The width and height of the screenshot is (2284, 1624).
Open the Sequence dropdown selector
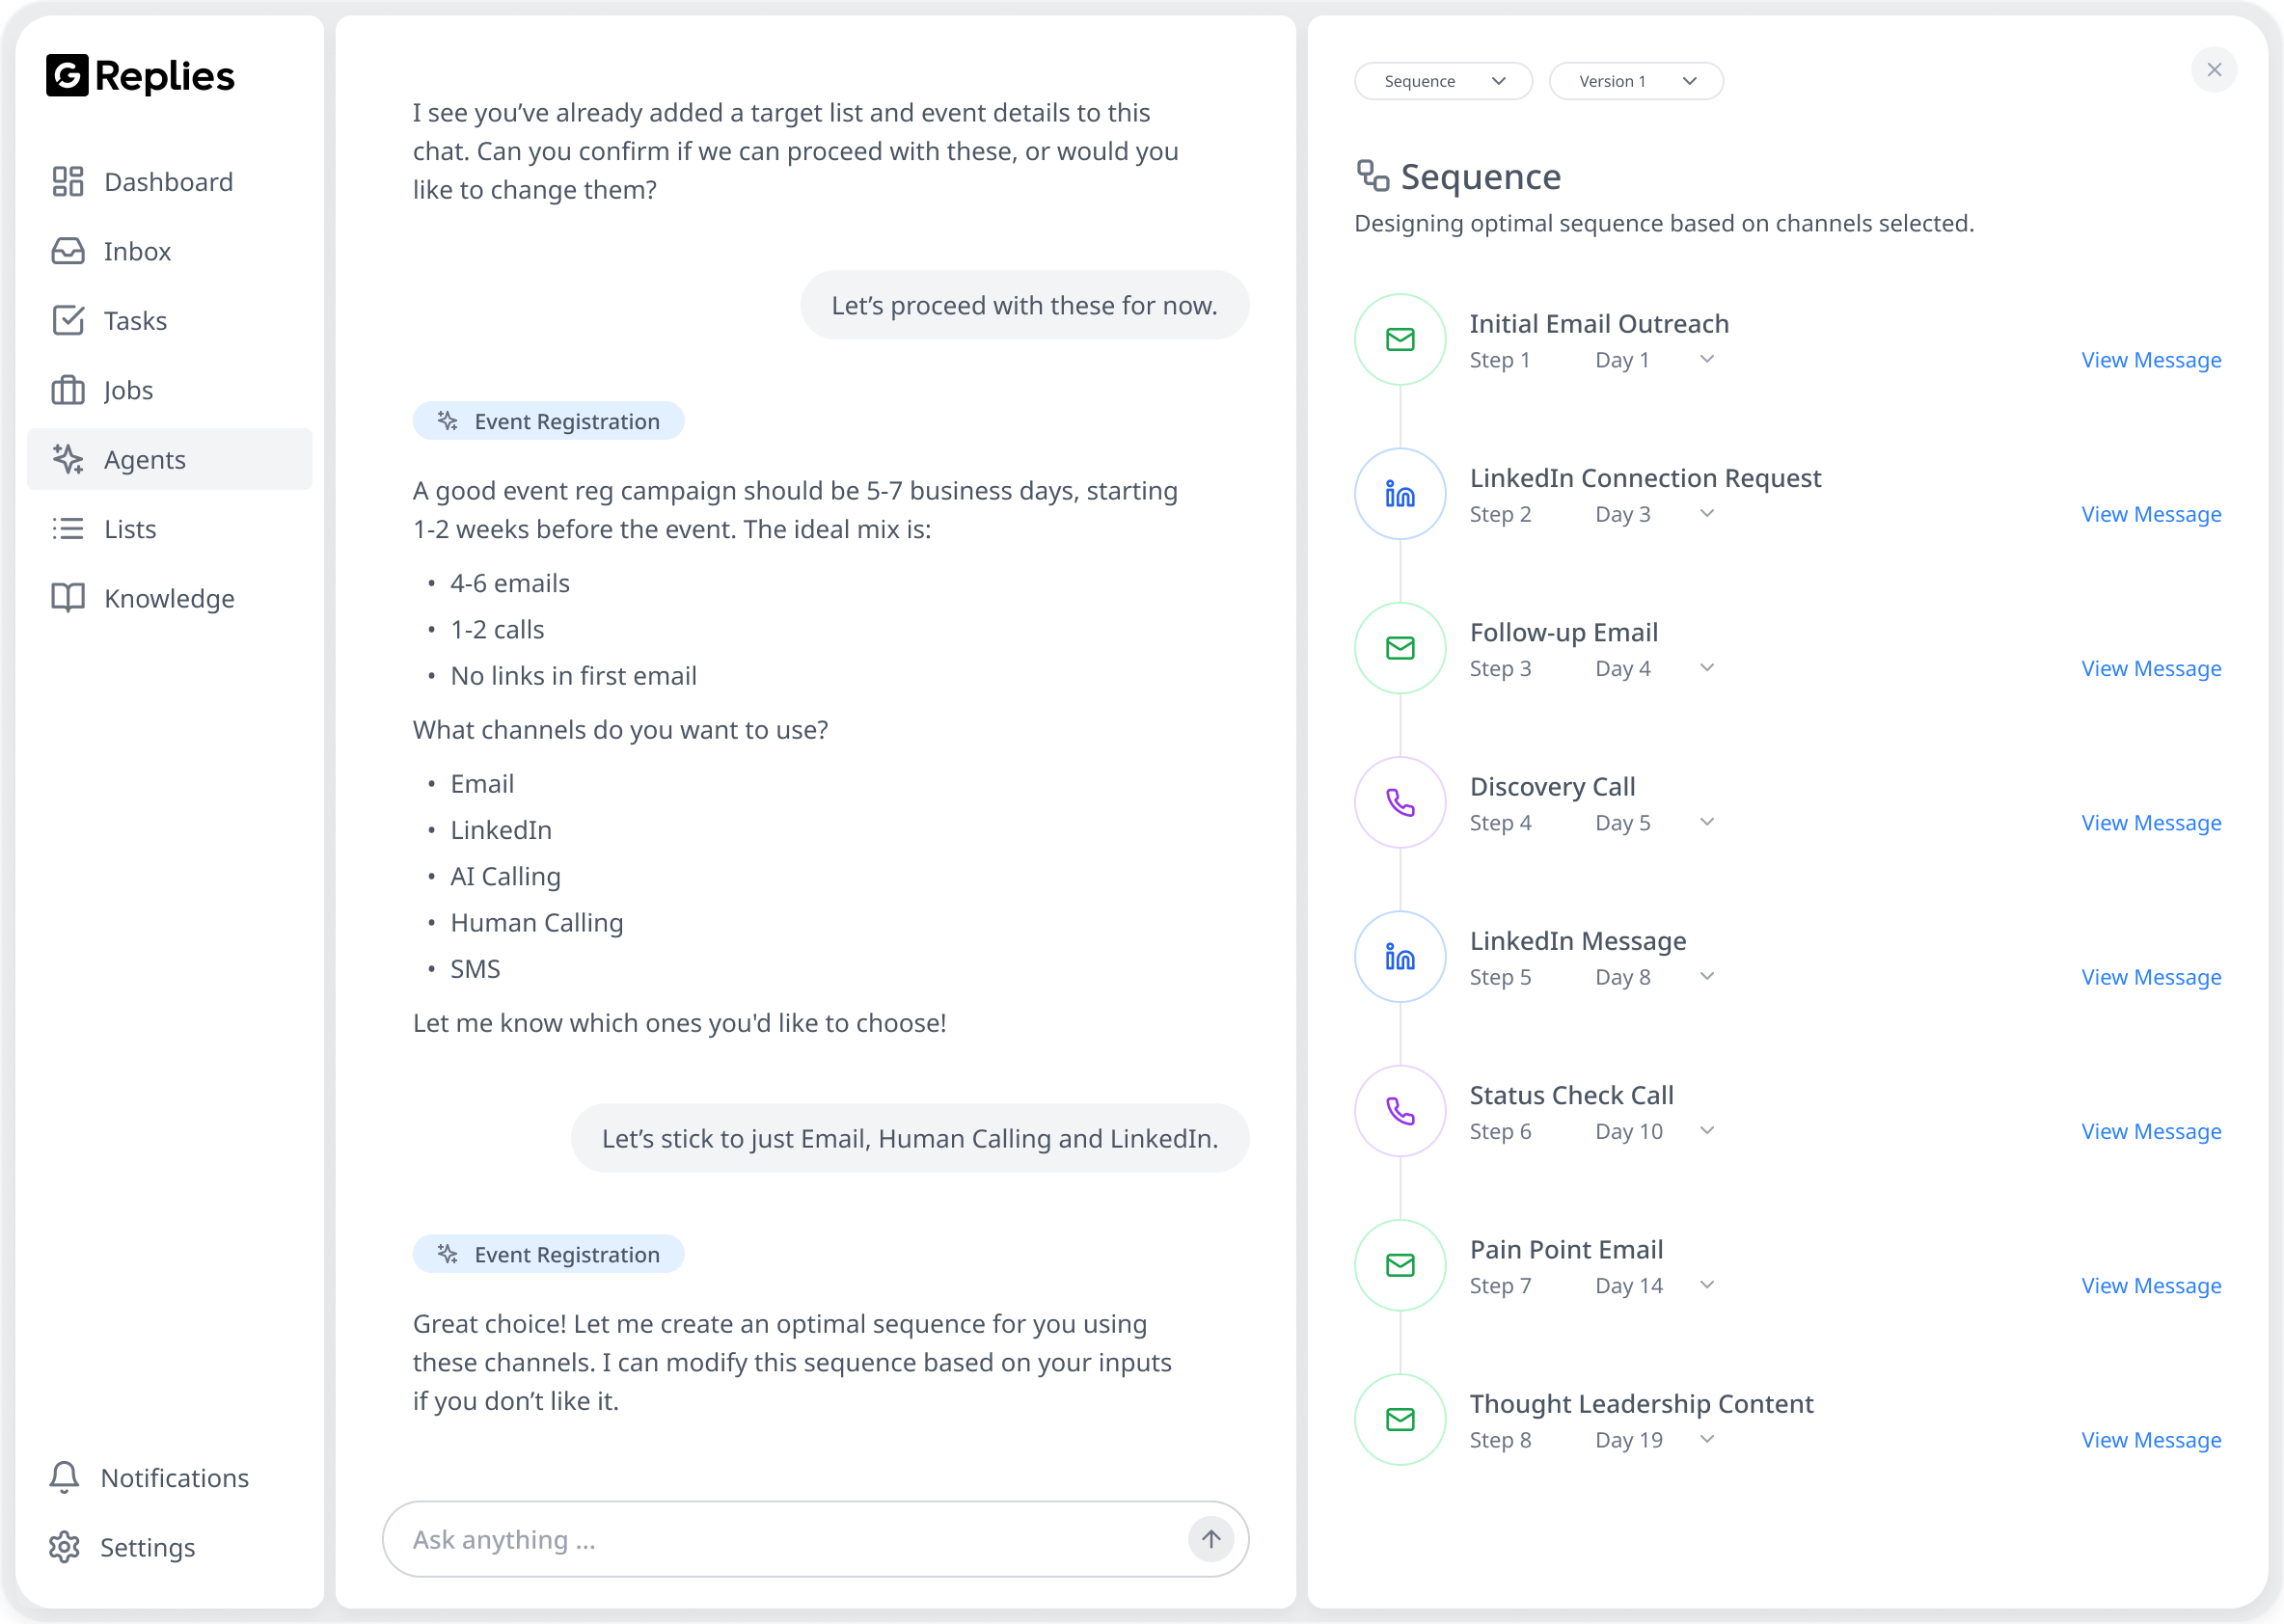(1443, 81)
